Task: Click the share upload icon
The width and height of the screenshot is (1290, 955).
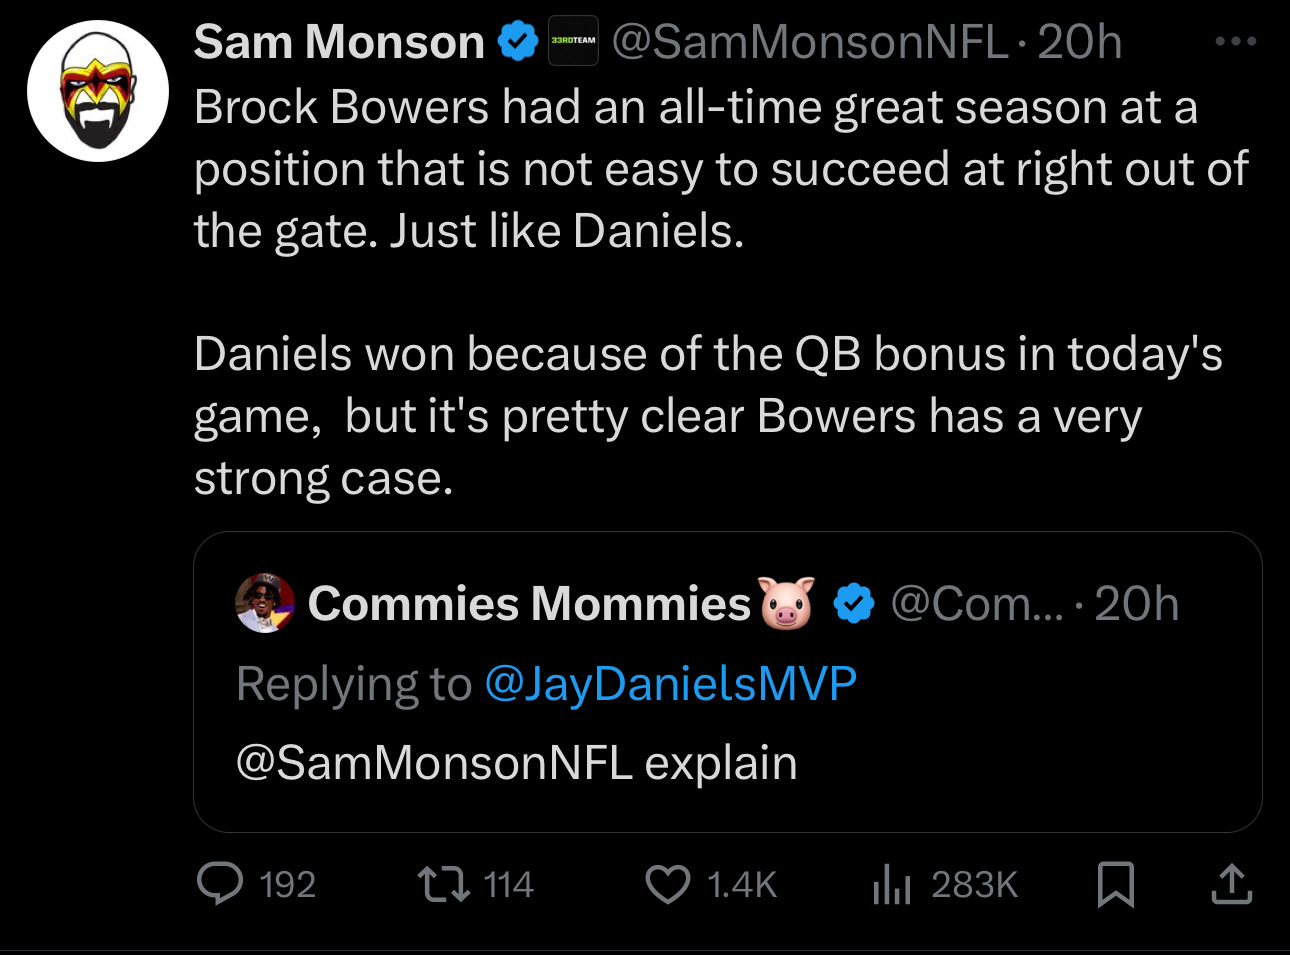Action: point(1231,884)
